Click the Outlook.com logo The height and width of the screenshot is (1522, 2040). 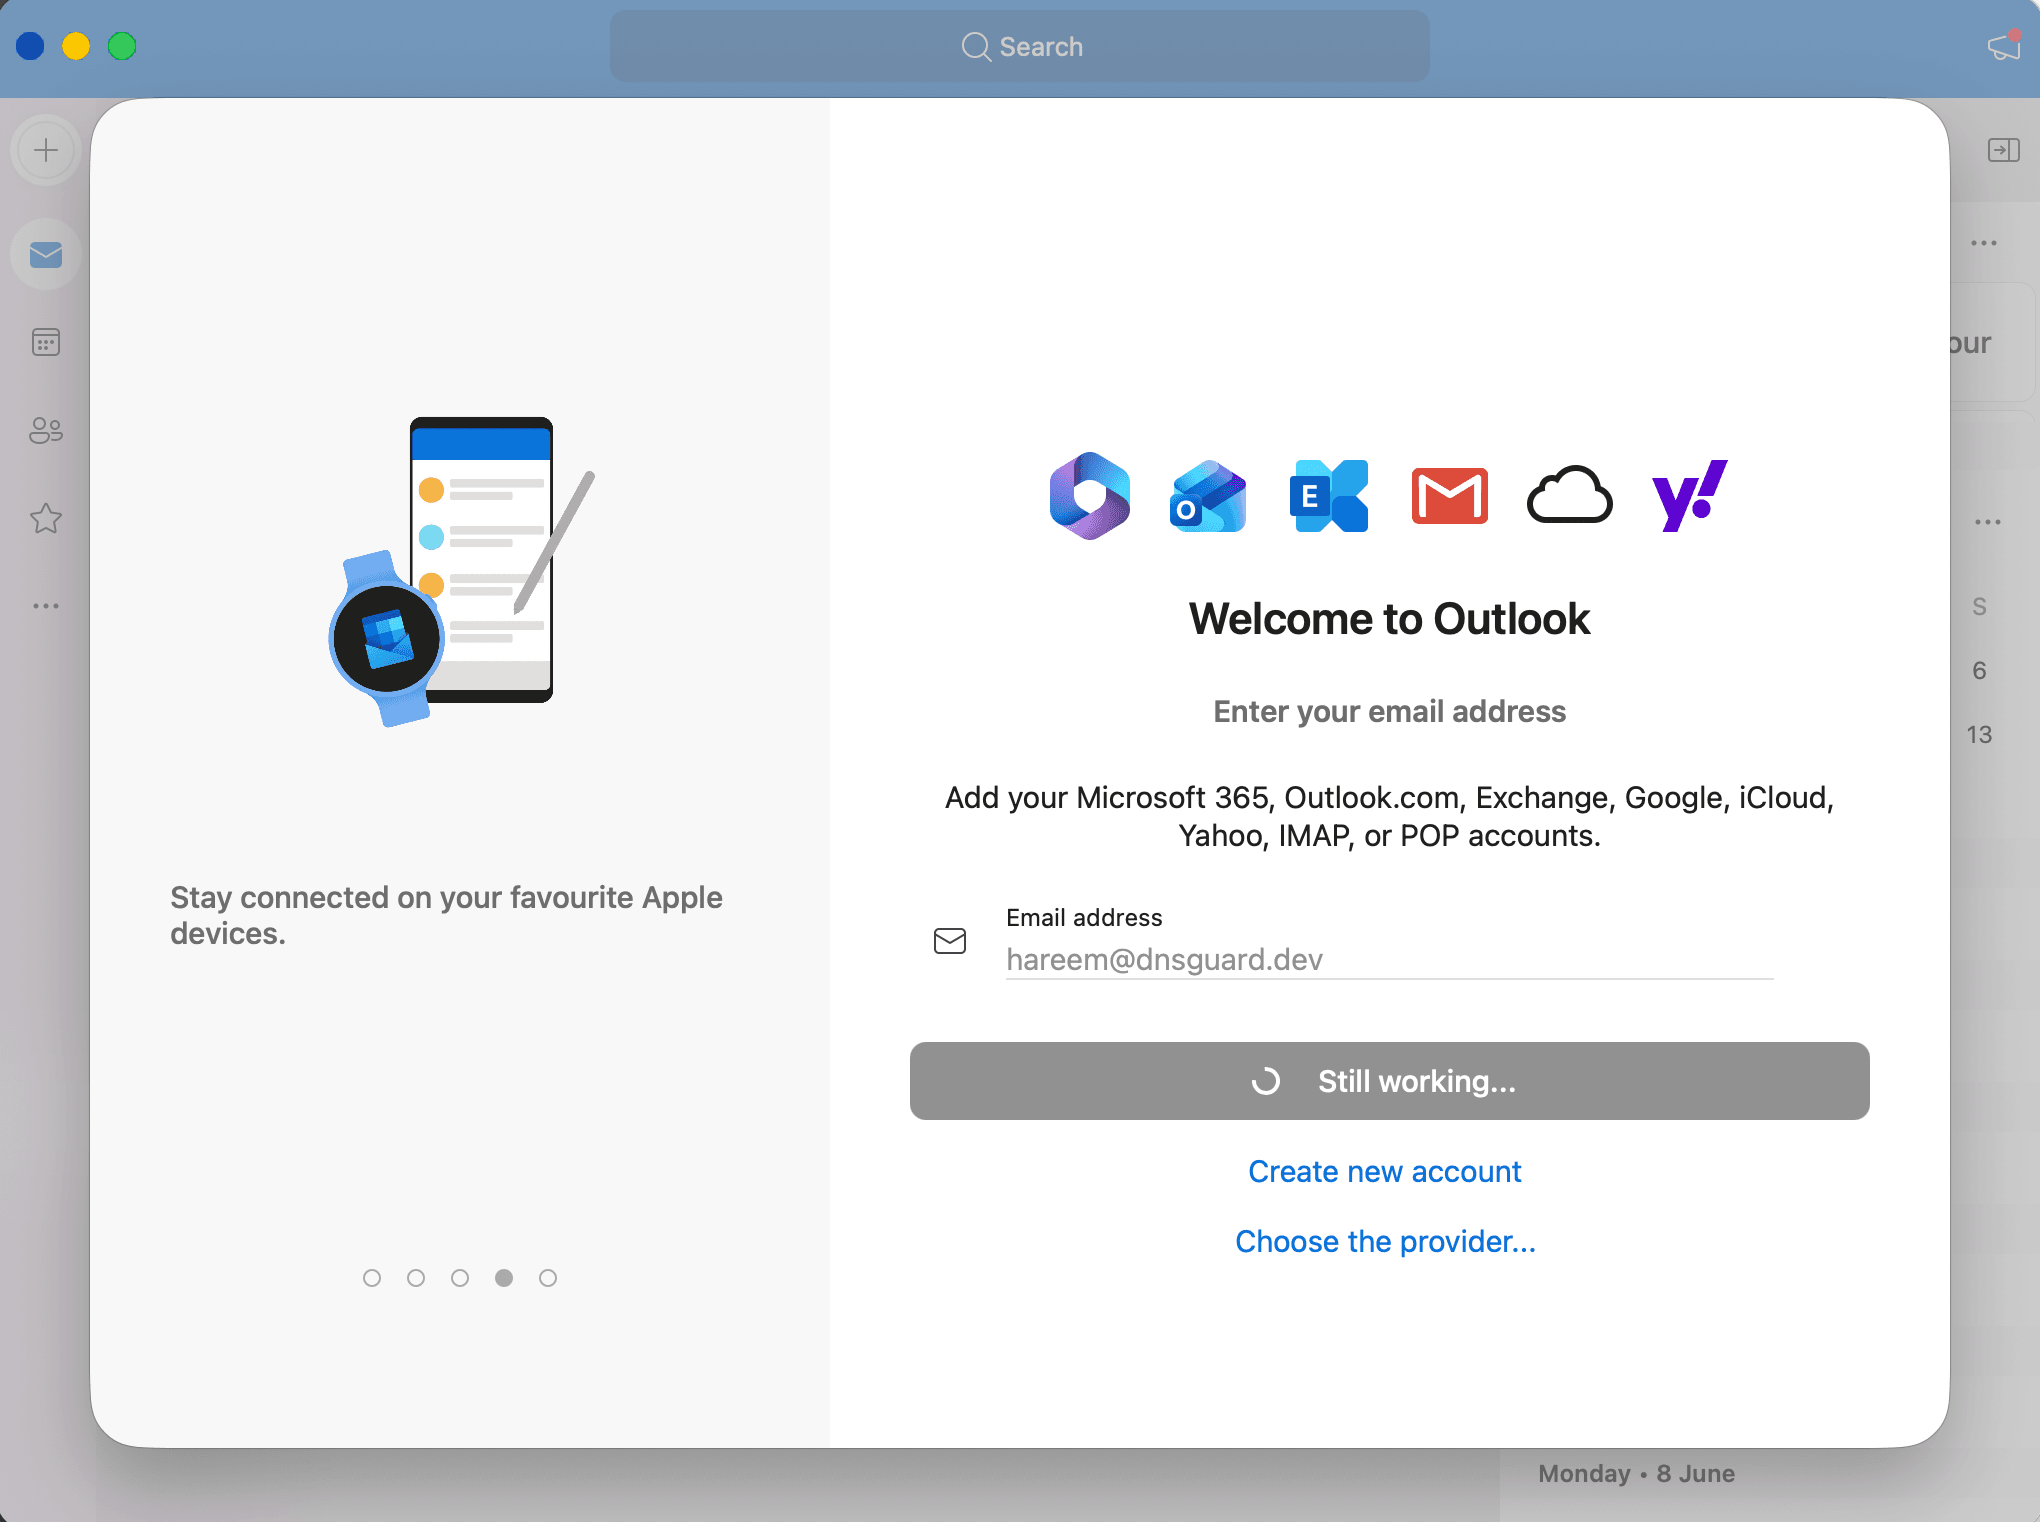pyautogui.click(x=1209, y=496)
